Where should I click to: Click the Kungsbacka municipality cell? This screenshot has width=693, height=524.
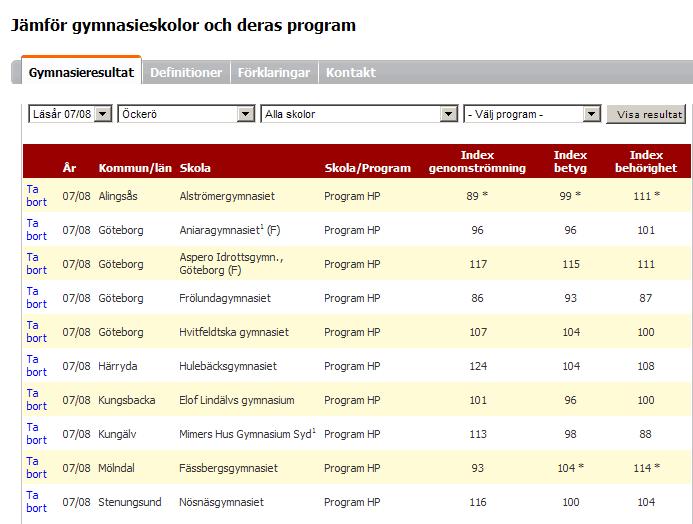[x=126, y=400]
